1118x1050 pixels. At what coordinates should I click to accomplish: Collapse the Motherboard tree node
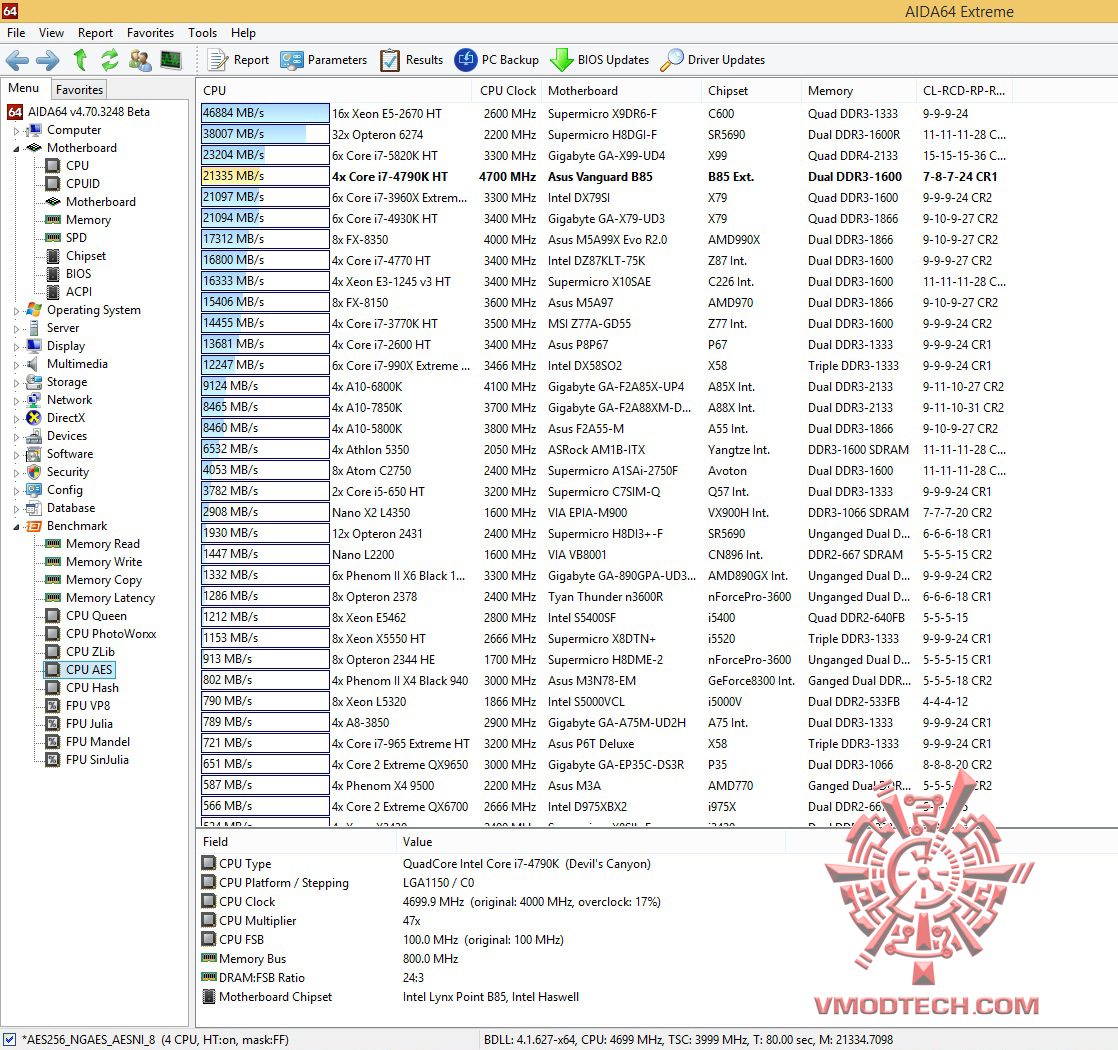pos(16,148)
